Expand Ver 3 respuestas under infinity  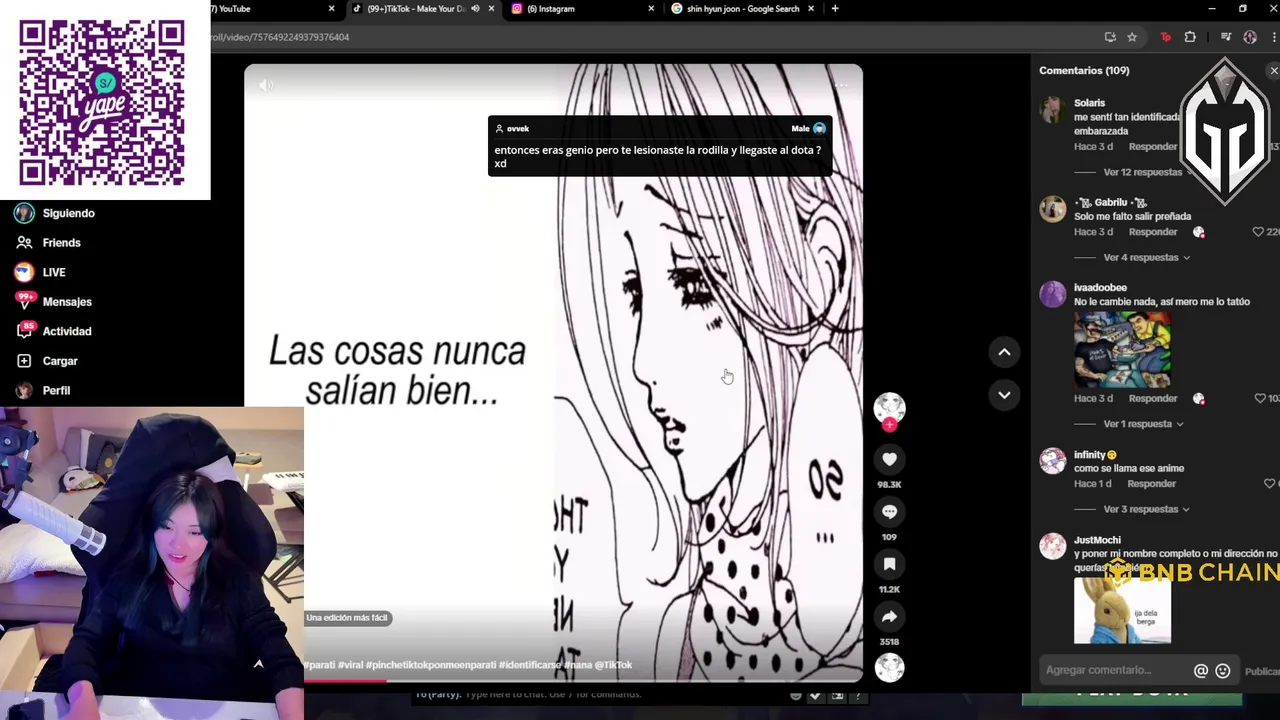[1146, 509]
